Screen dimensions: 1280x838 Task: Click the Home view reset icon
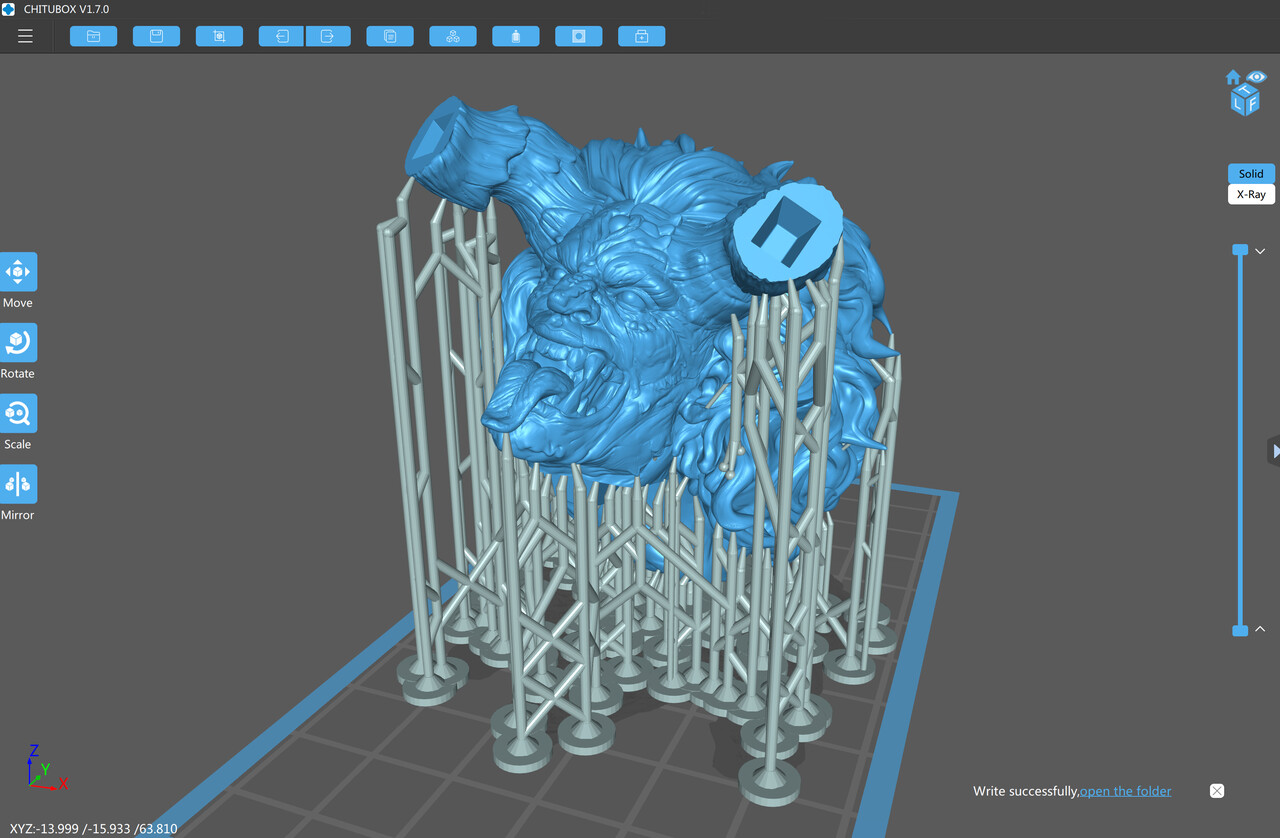click(x=1233, y=77)
